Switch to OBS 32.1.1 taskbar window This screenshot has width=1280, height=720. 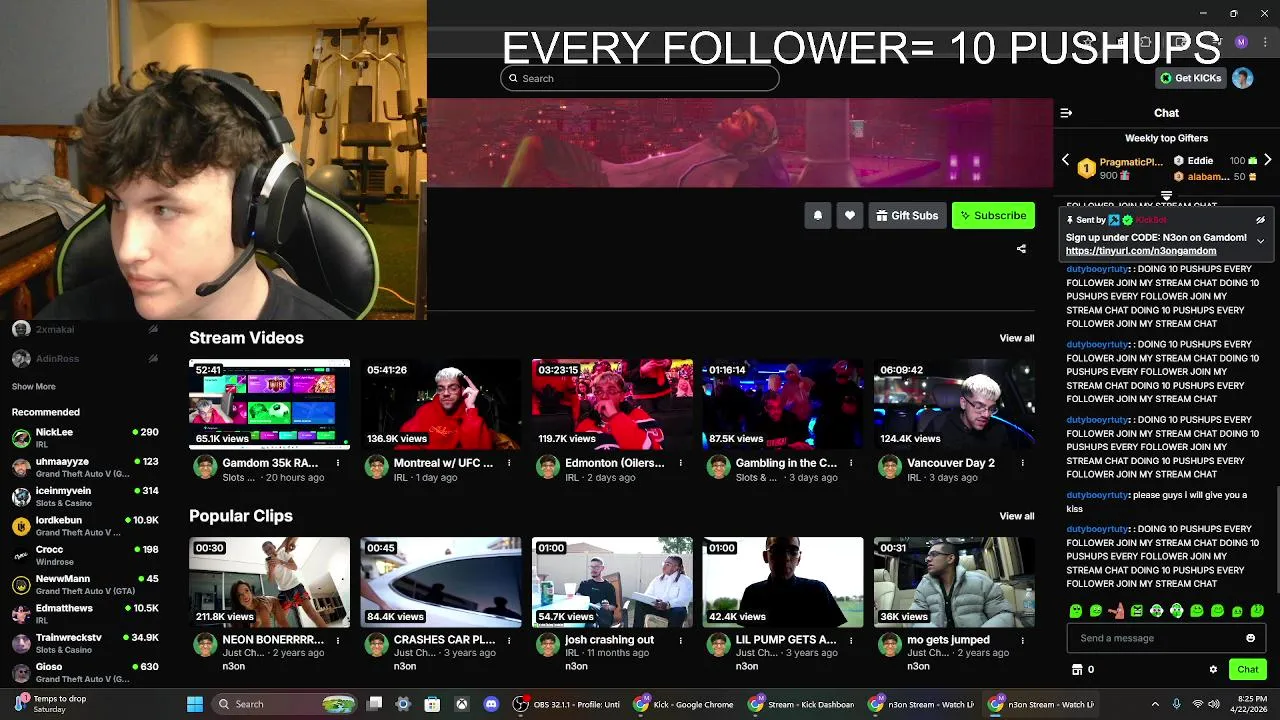pyautogui.click(x=566, y=704)
